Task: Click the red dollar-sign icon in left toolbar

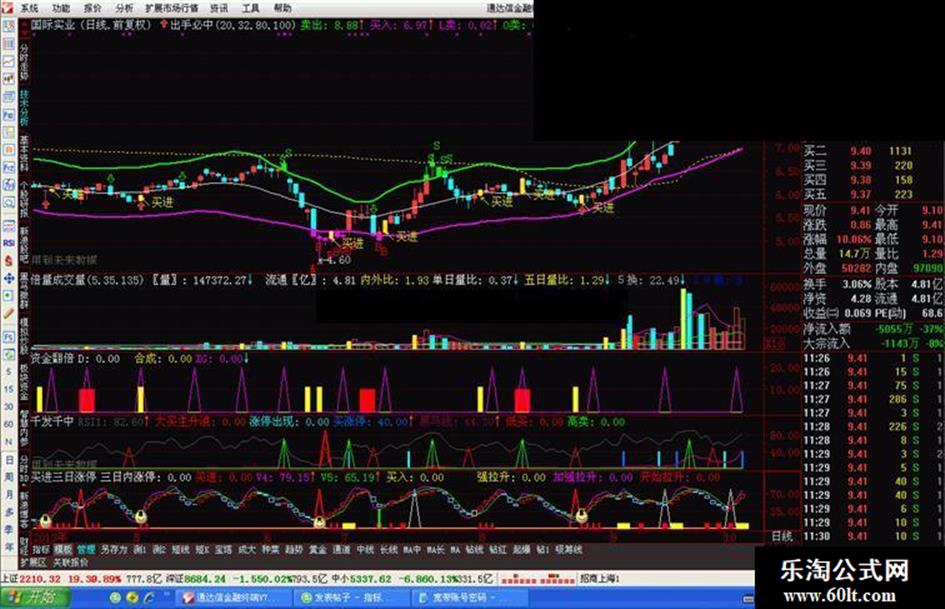Action: pos(8,261)
